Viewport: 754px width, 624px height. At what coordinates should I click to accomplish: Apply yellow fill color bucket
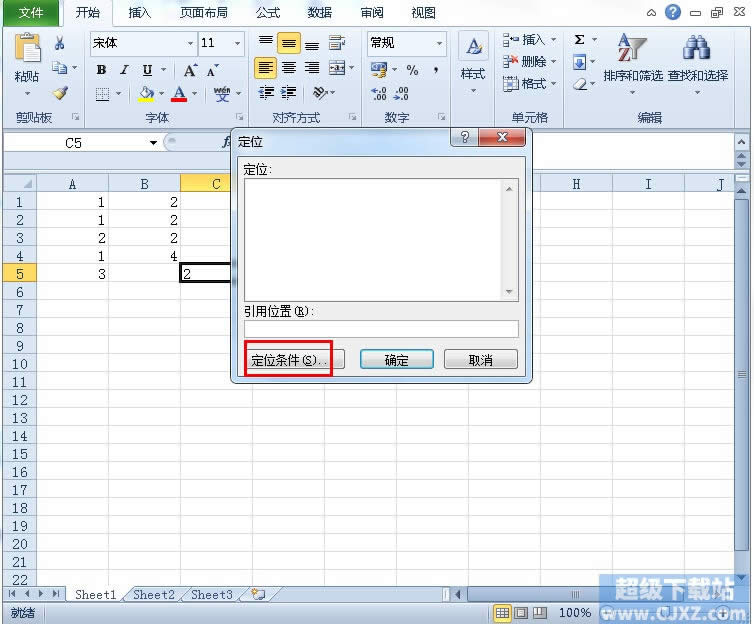point(146,93)
